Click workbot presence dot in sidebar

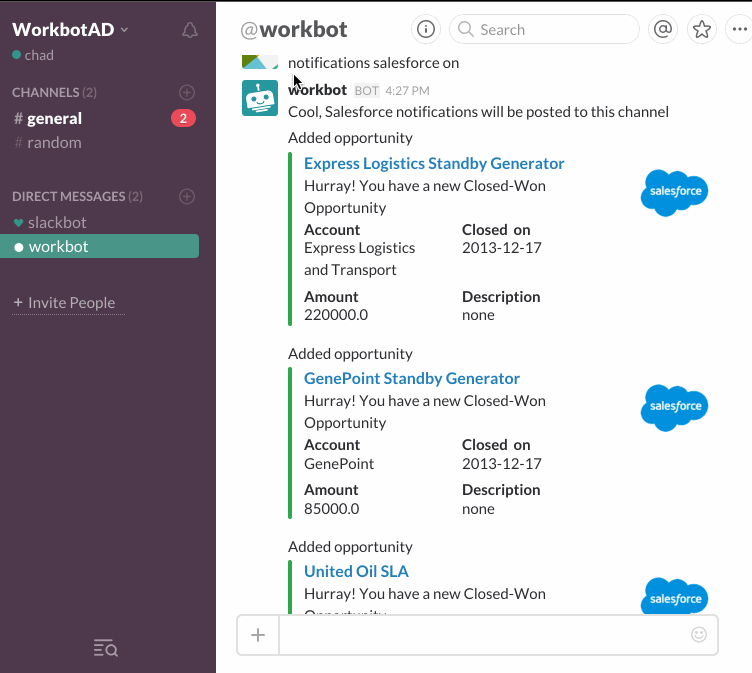click(19, 248)
